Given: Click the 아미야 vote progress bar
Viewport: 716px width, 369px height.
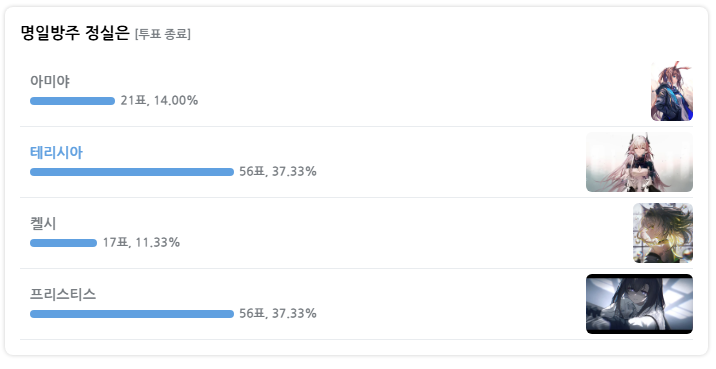Looking at the screenshot, I should pyautogui.click(x=73, y=101).
